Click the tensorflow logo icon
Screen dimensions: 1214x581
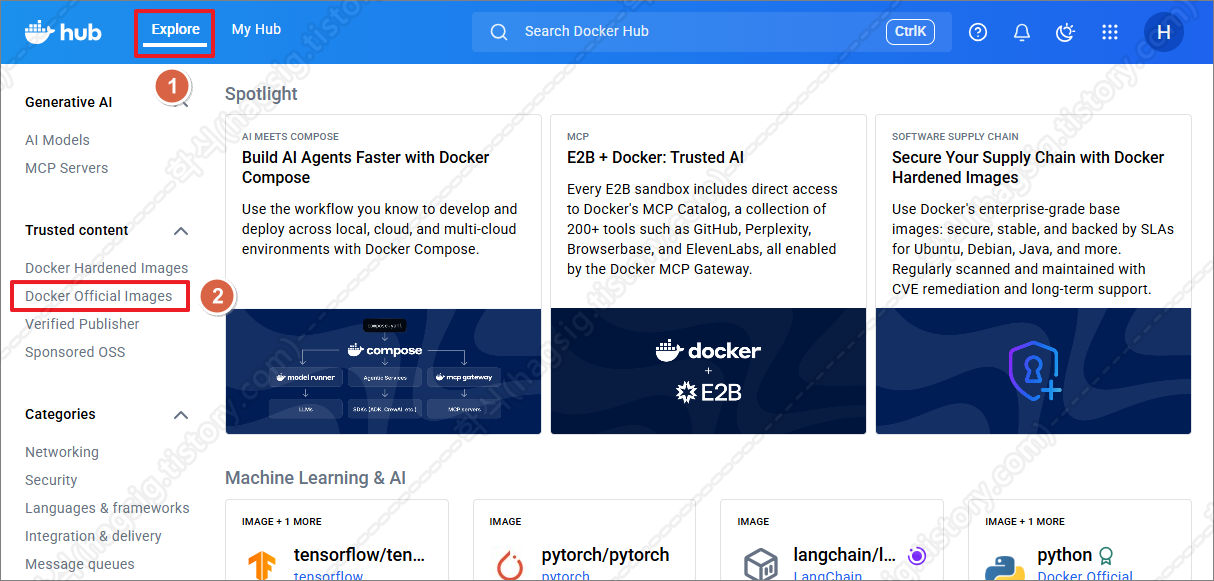264,565
